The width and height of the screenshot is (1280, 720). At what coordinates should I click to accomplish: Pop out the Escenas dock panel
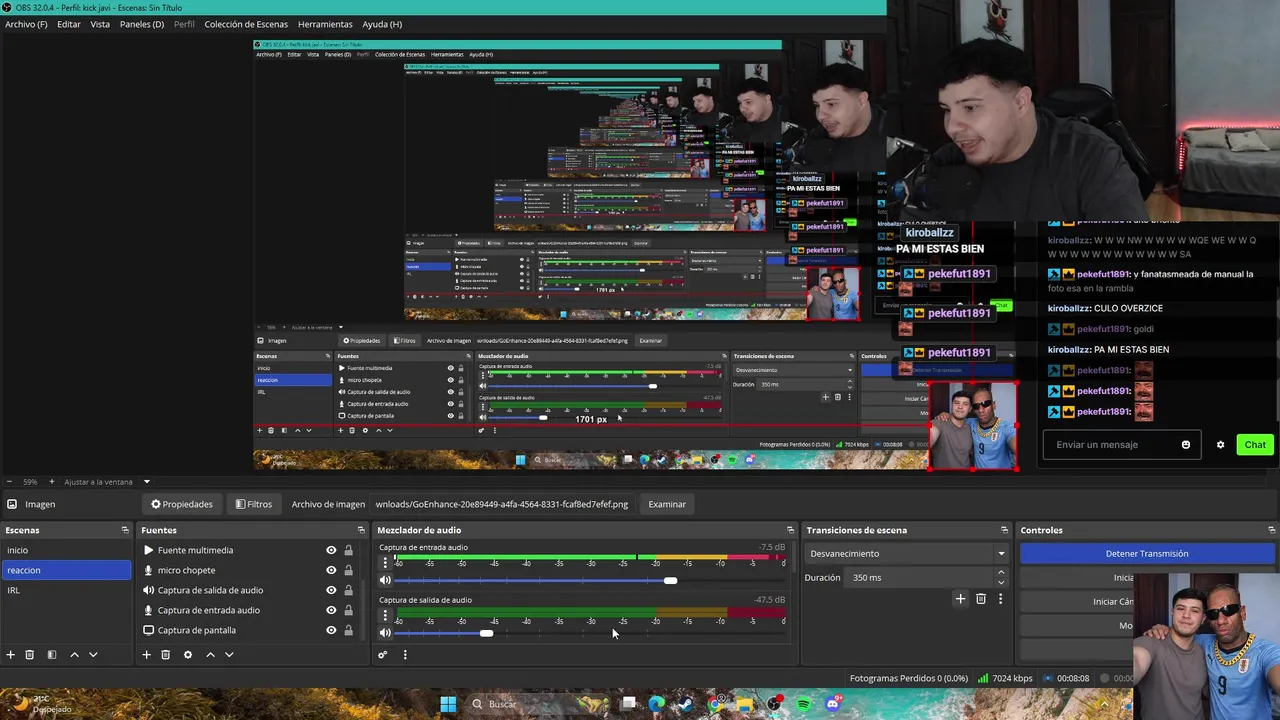pyautogui.click(x=125, y=530)
